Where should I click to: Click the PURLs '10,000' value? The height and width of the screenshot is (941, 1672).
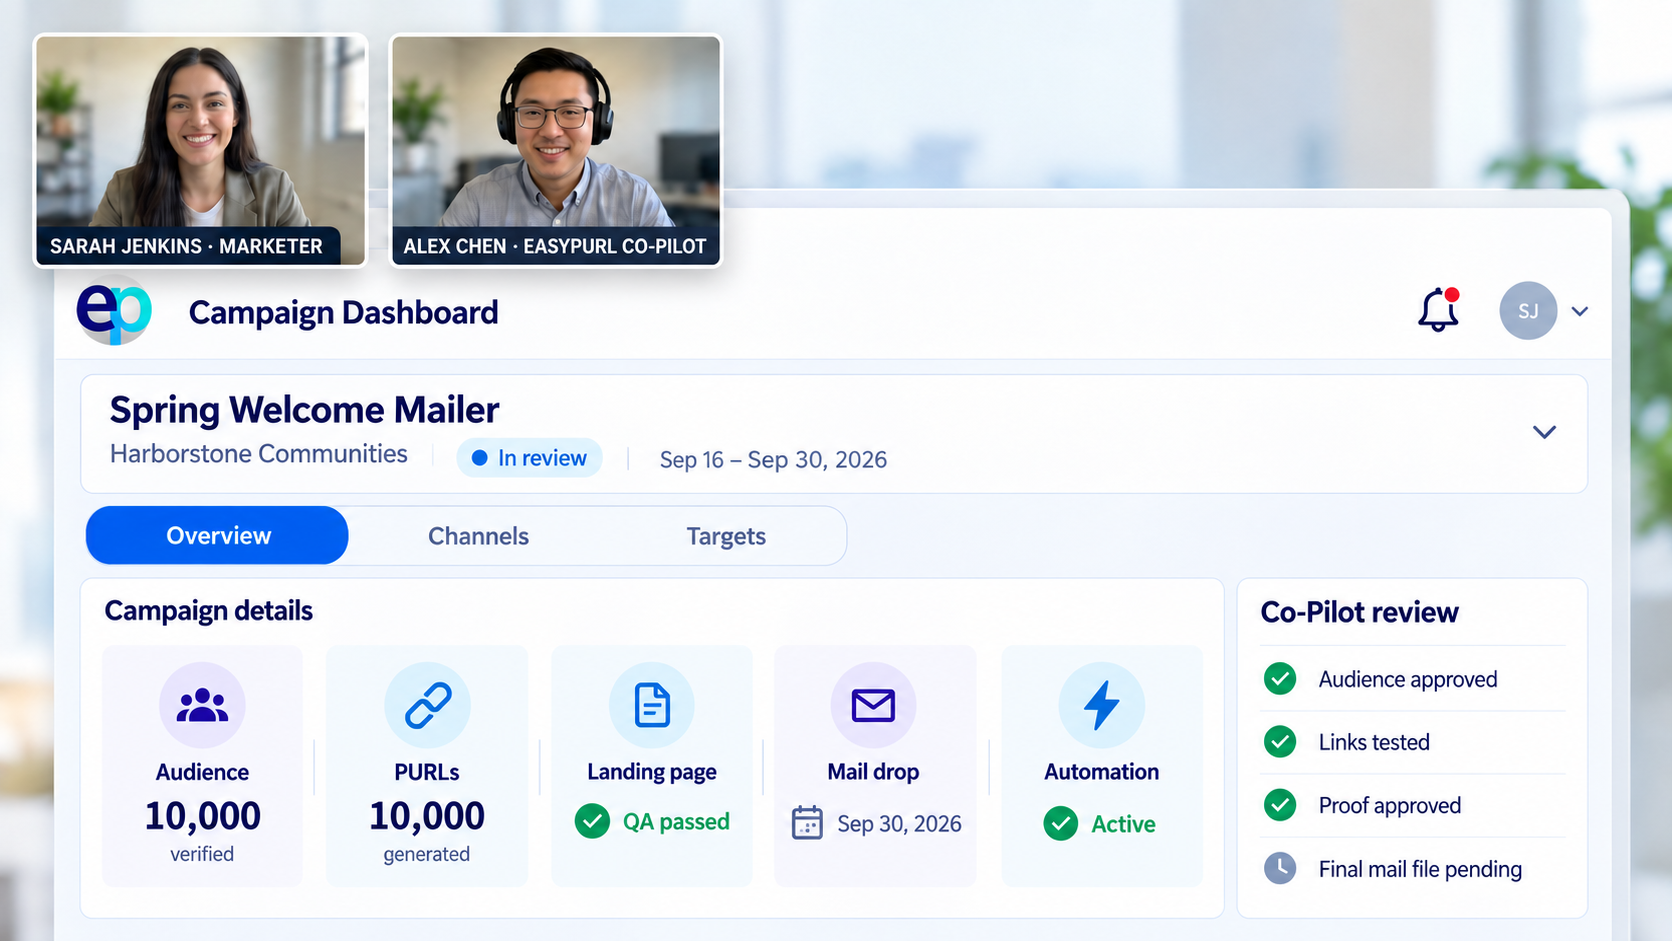[427, 816]
